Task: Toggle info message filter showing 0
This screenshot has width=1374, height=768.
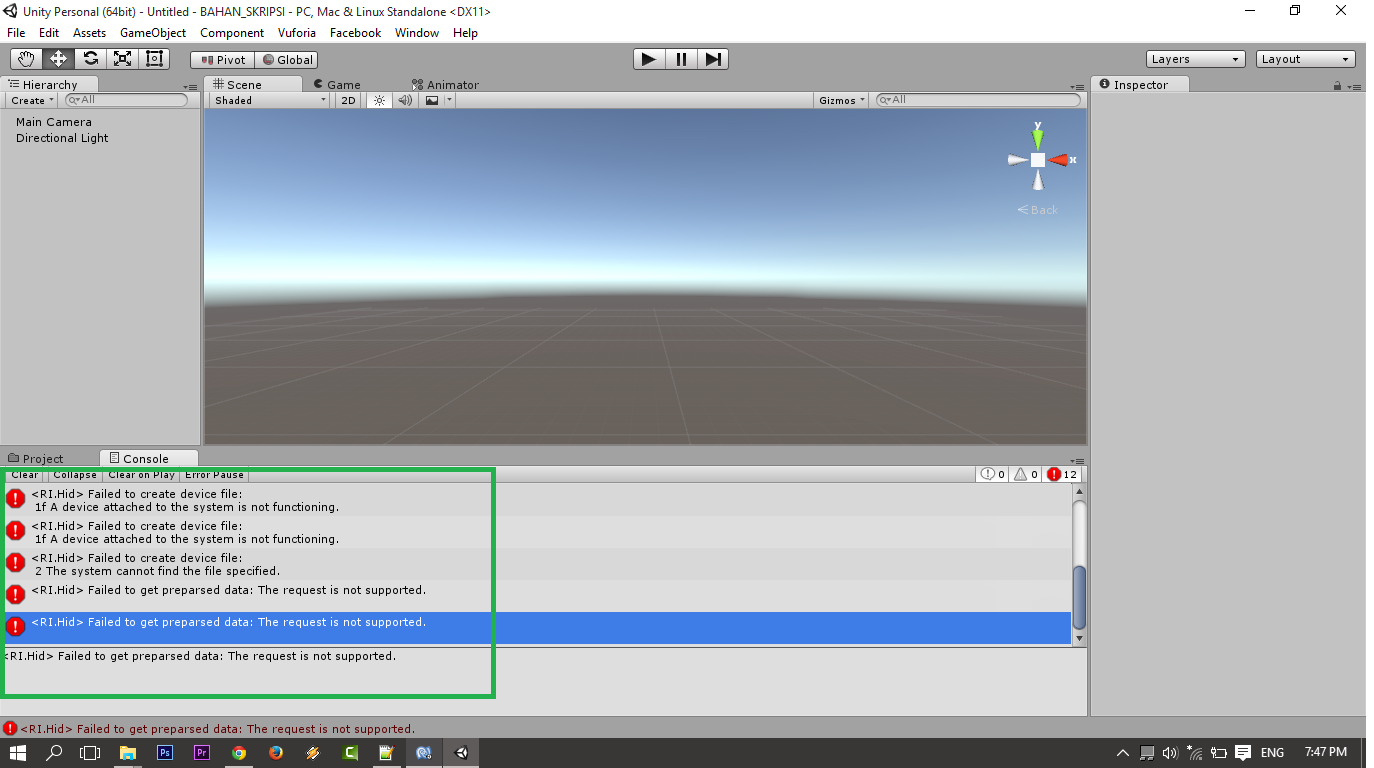Action: pyautogui.click(x=993, y=475)
